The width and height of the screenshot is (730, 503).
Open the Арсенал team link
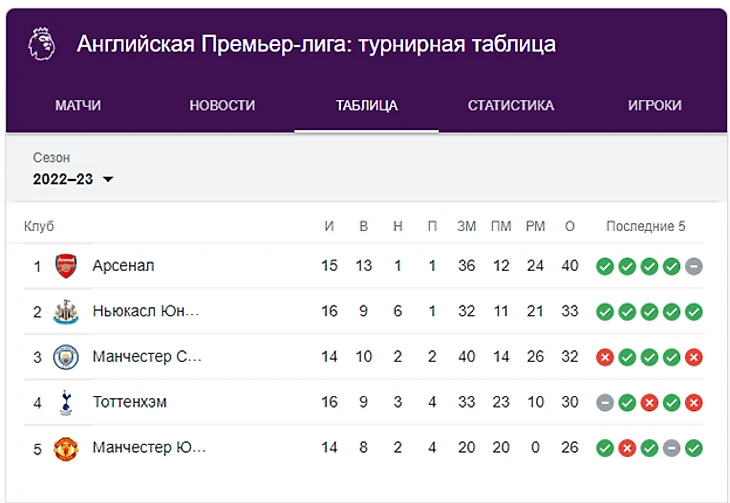tap(123, 265)
